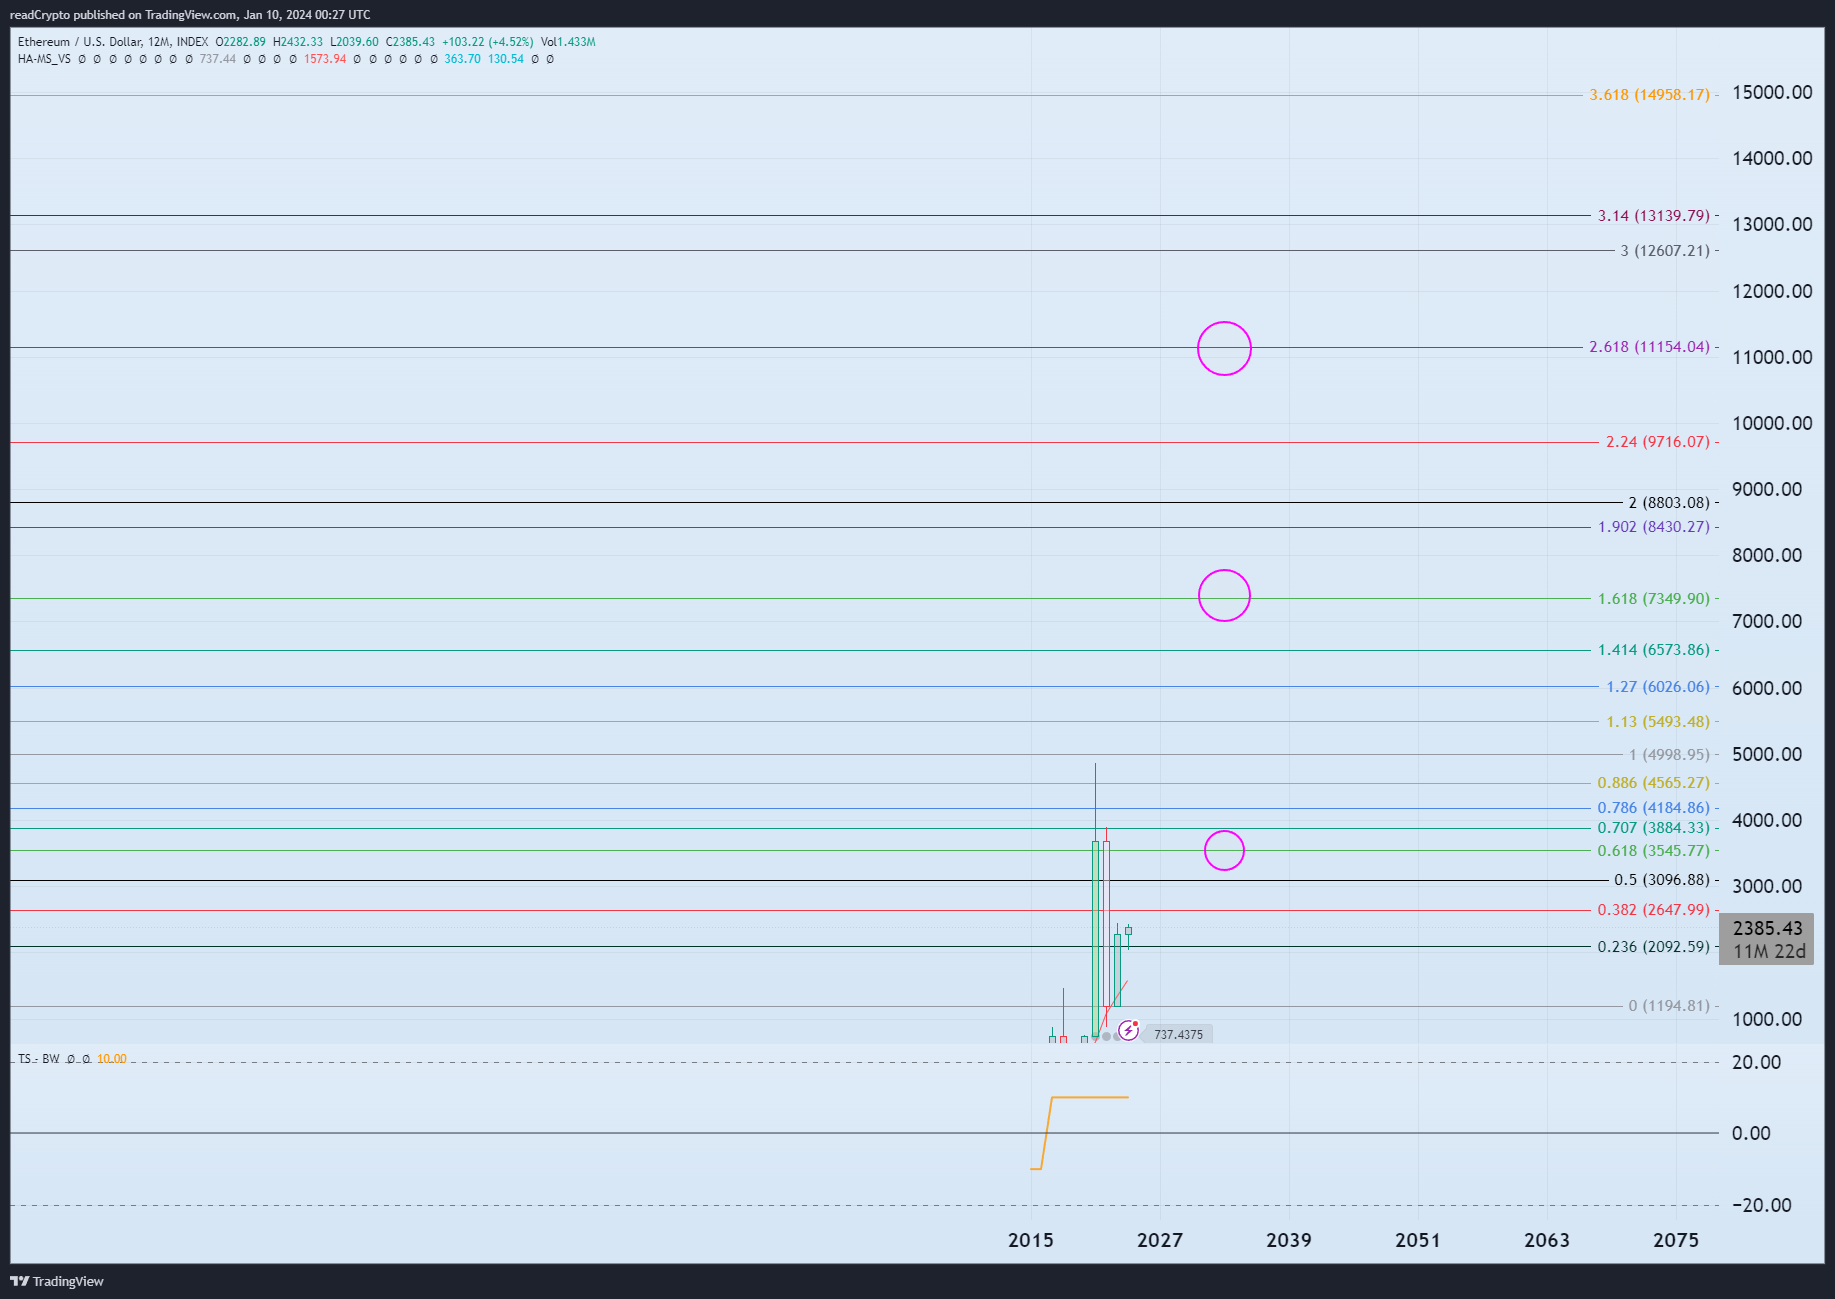
Task: Click 12000.00 on the price axis
Action: [1772, 291]
